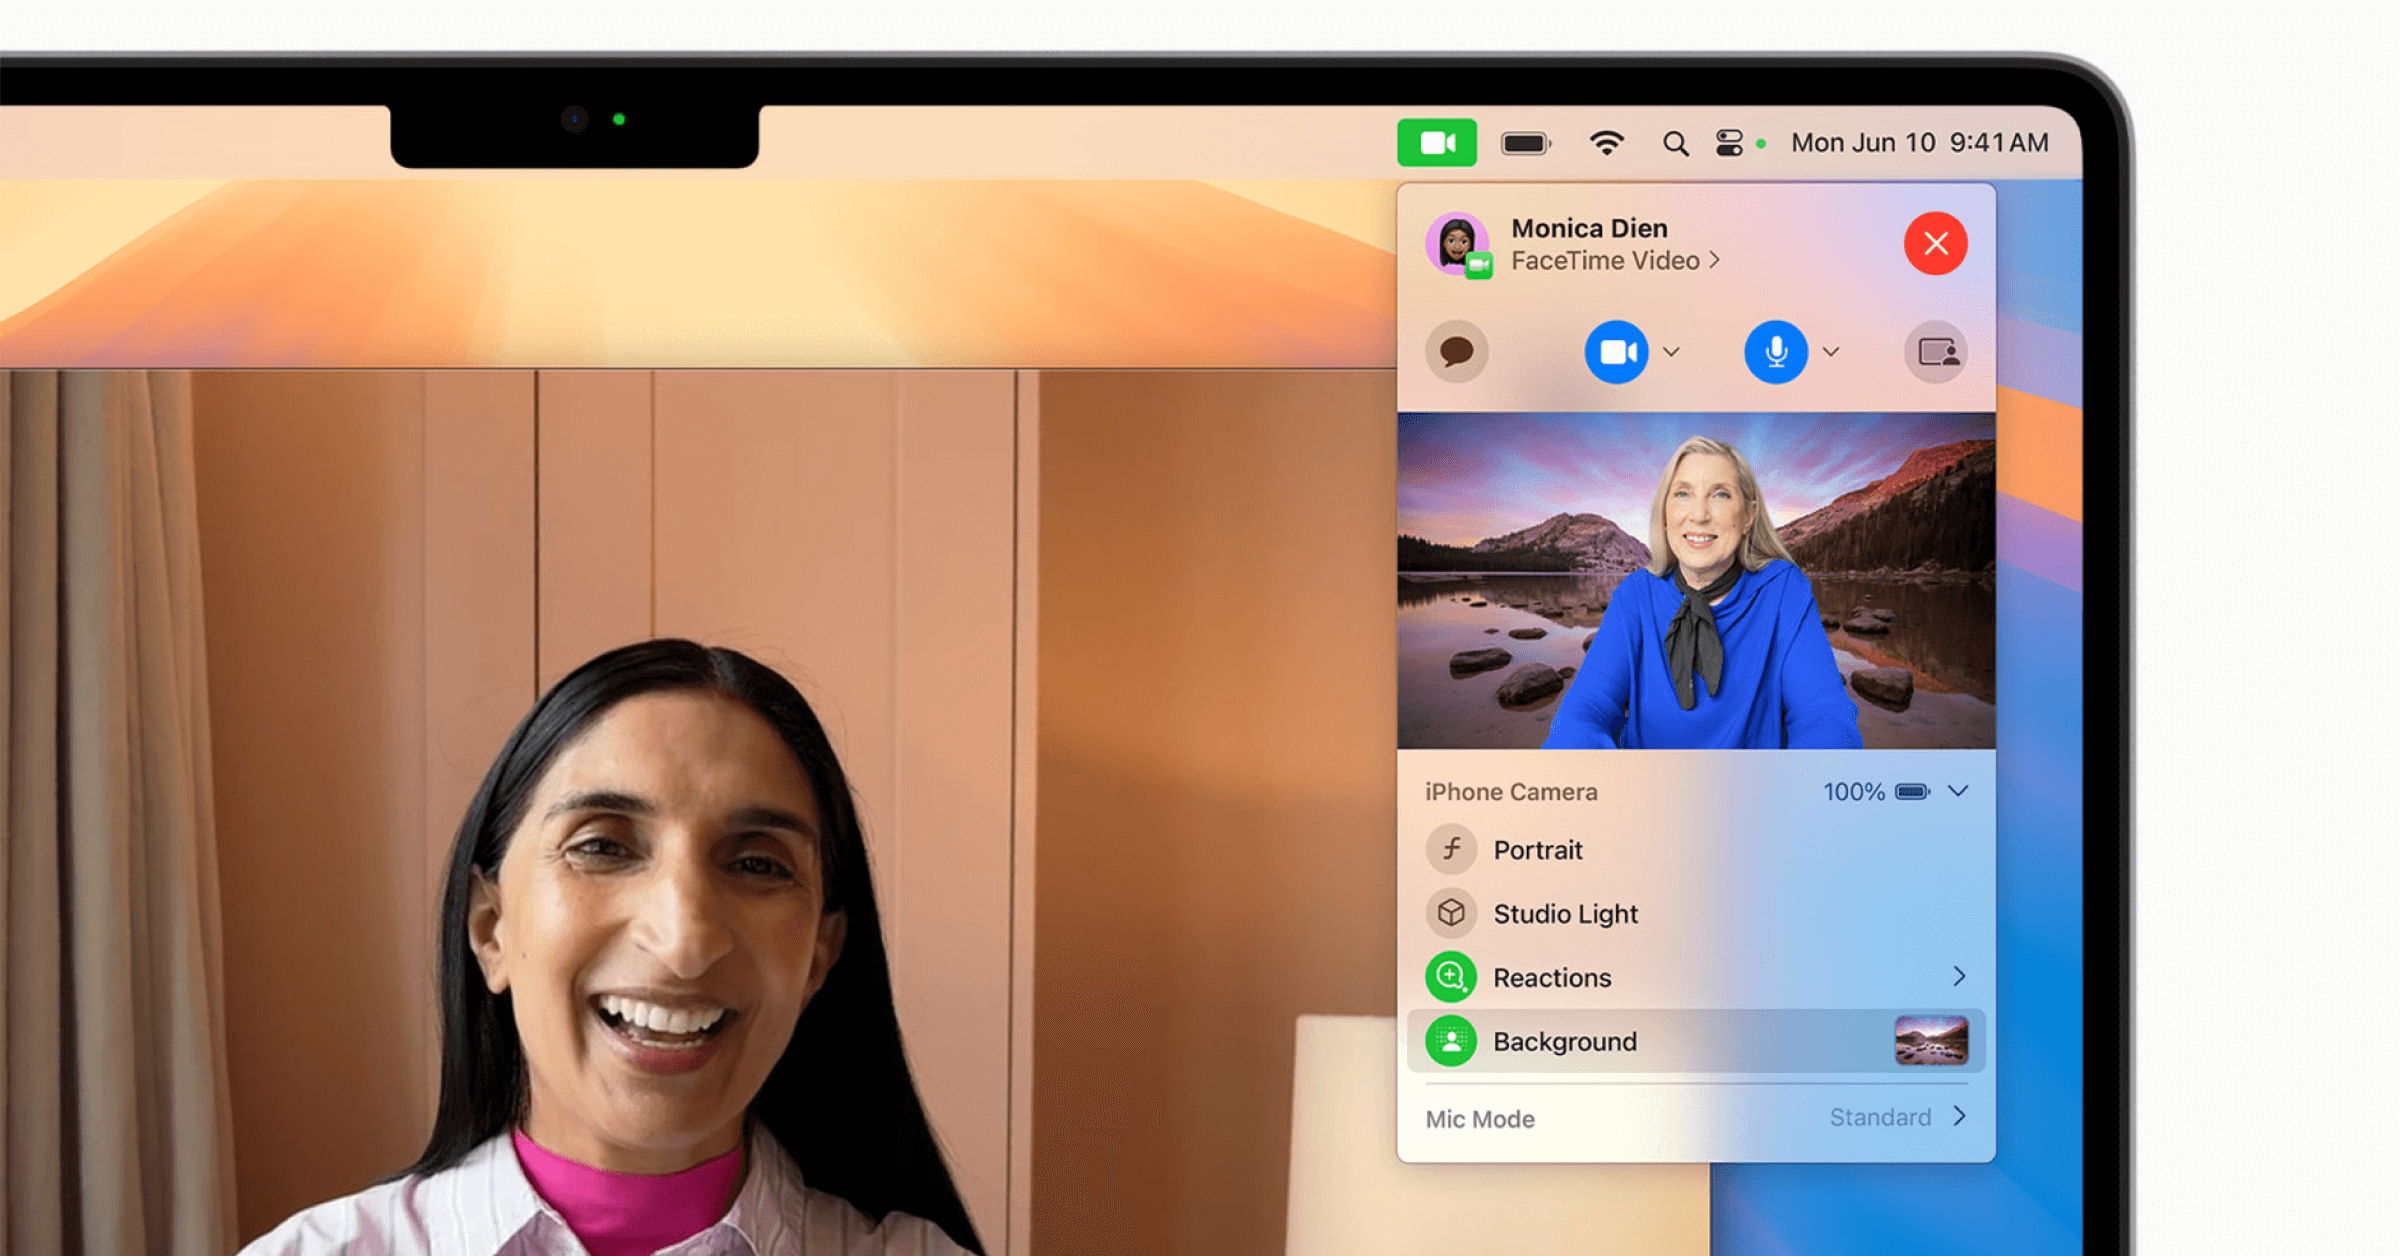This screenshot has height=1256, width=2400.
Task: Toggle the blue camera video button
Action: tap(1616, 352)
